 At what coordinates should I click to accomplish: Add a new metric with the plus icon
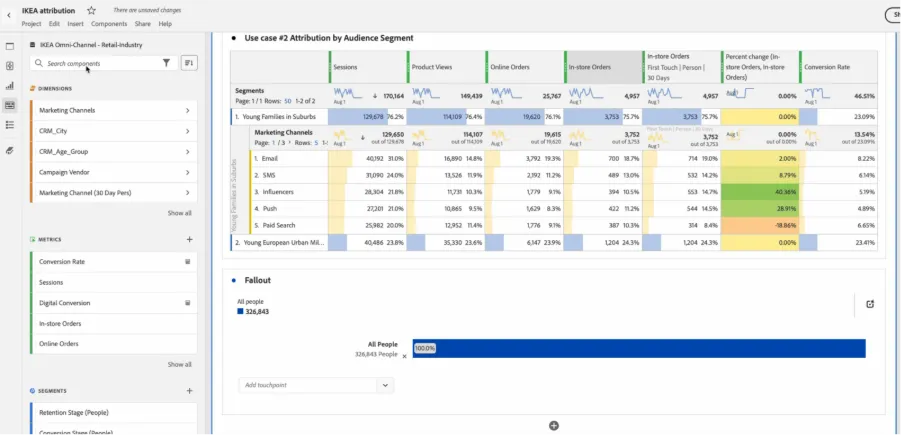(x=189, y=239)
